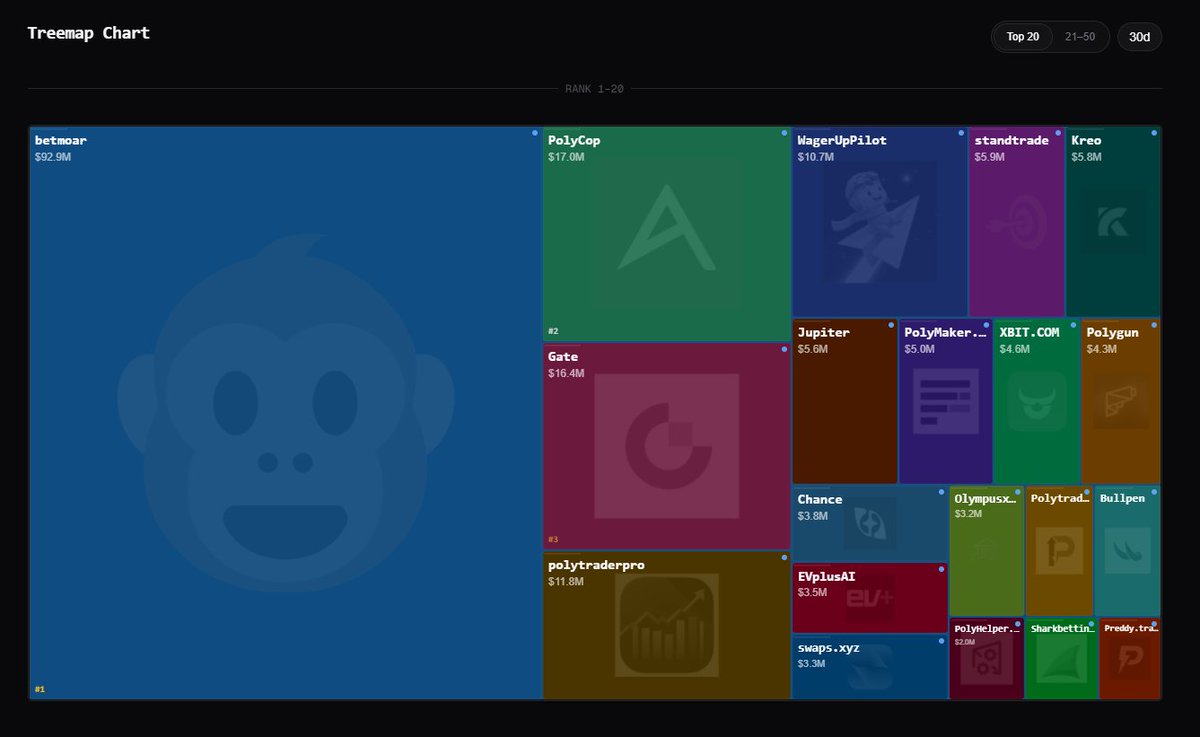Click the PolyHelper gear logo

(x=986, y=660)
